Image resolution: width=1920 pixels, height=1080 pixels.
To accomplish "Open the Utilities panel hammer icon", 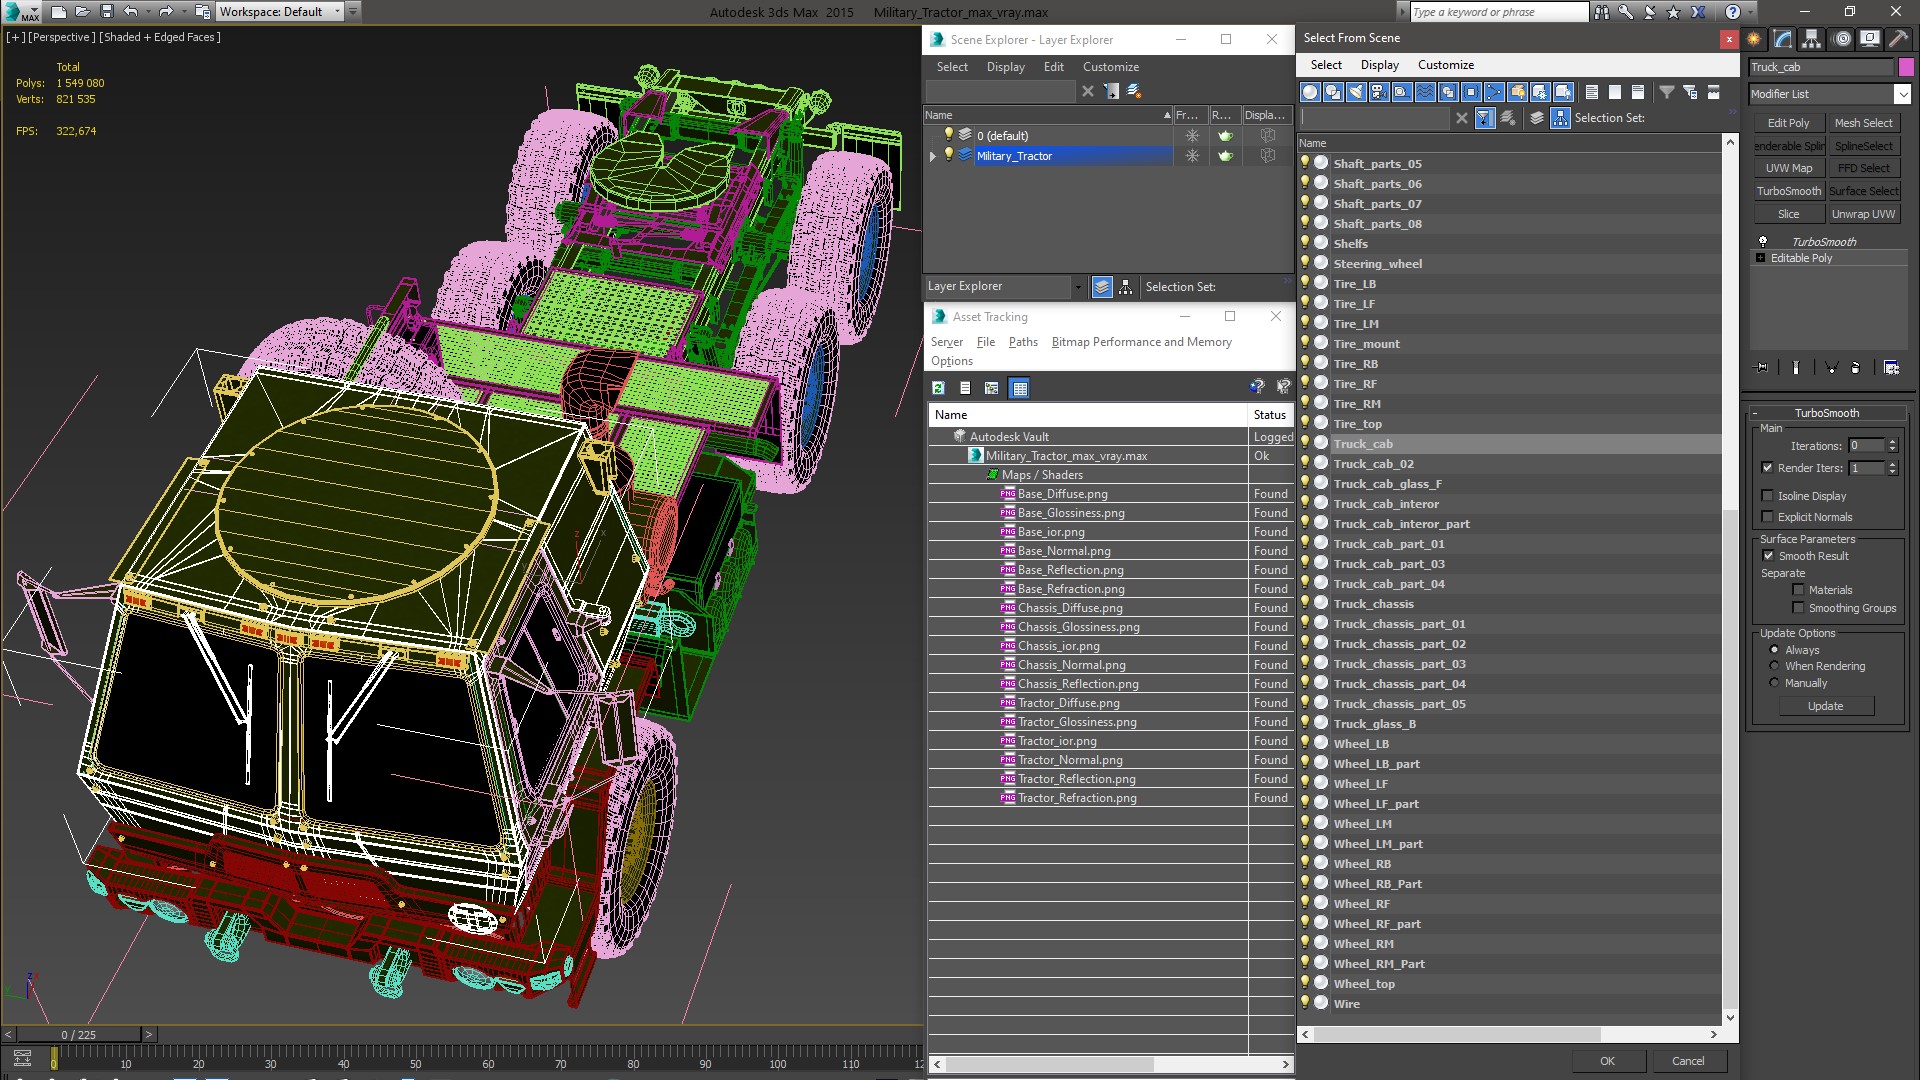I will tap(1897, 39).
